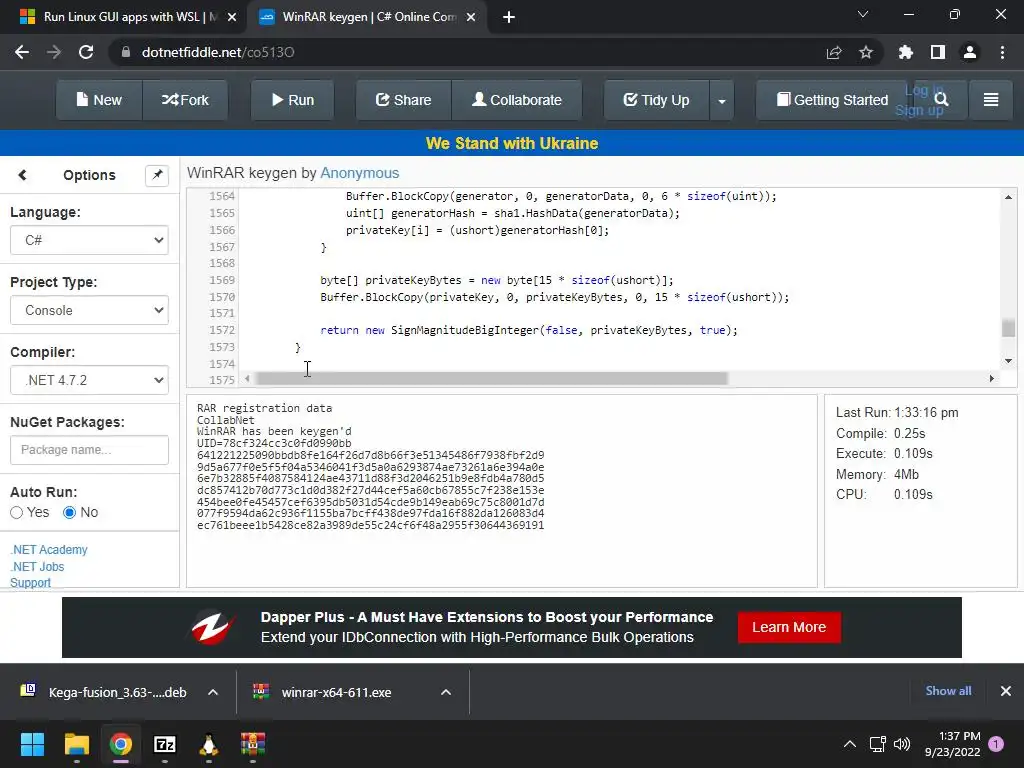Open the hamburger menu icon
This screenshot has height=768, width=1024.
click(991, 99)
